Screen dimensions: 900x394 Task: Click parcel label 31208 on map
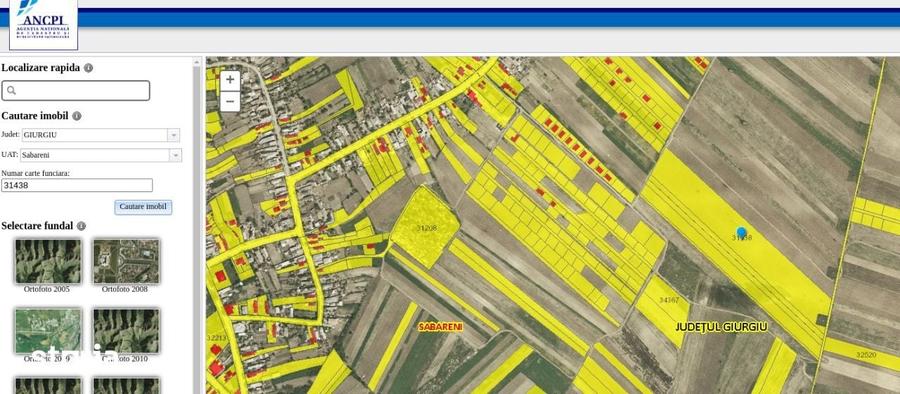coord(426,228)
